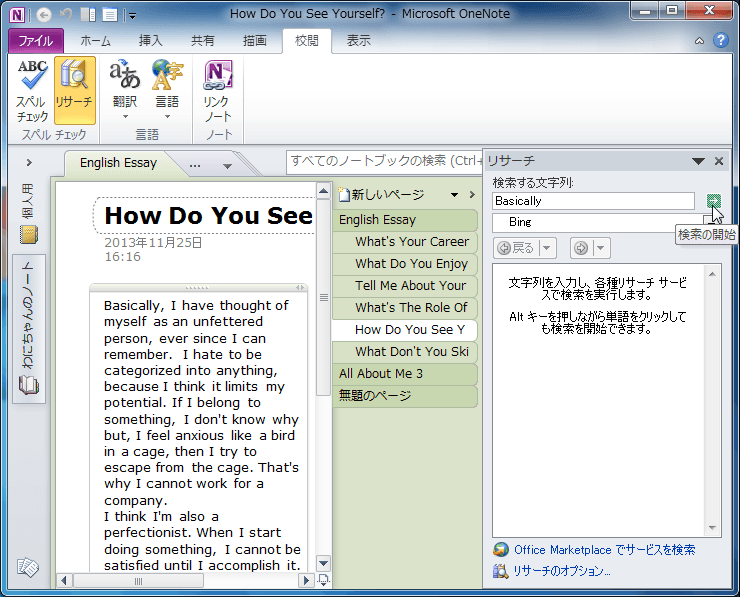Click the Full Page View icon
The height and width of the screenshot is (597, 740).
[109, 15]
